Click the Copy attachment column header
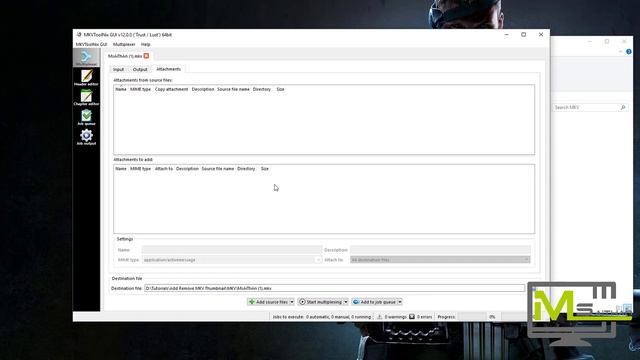The width and height of the screenshot is (640, 360). tap(171, 89)
